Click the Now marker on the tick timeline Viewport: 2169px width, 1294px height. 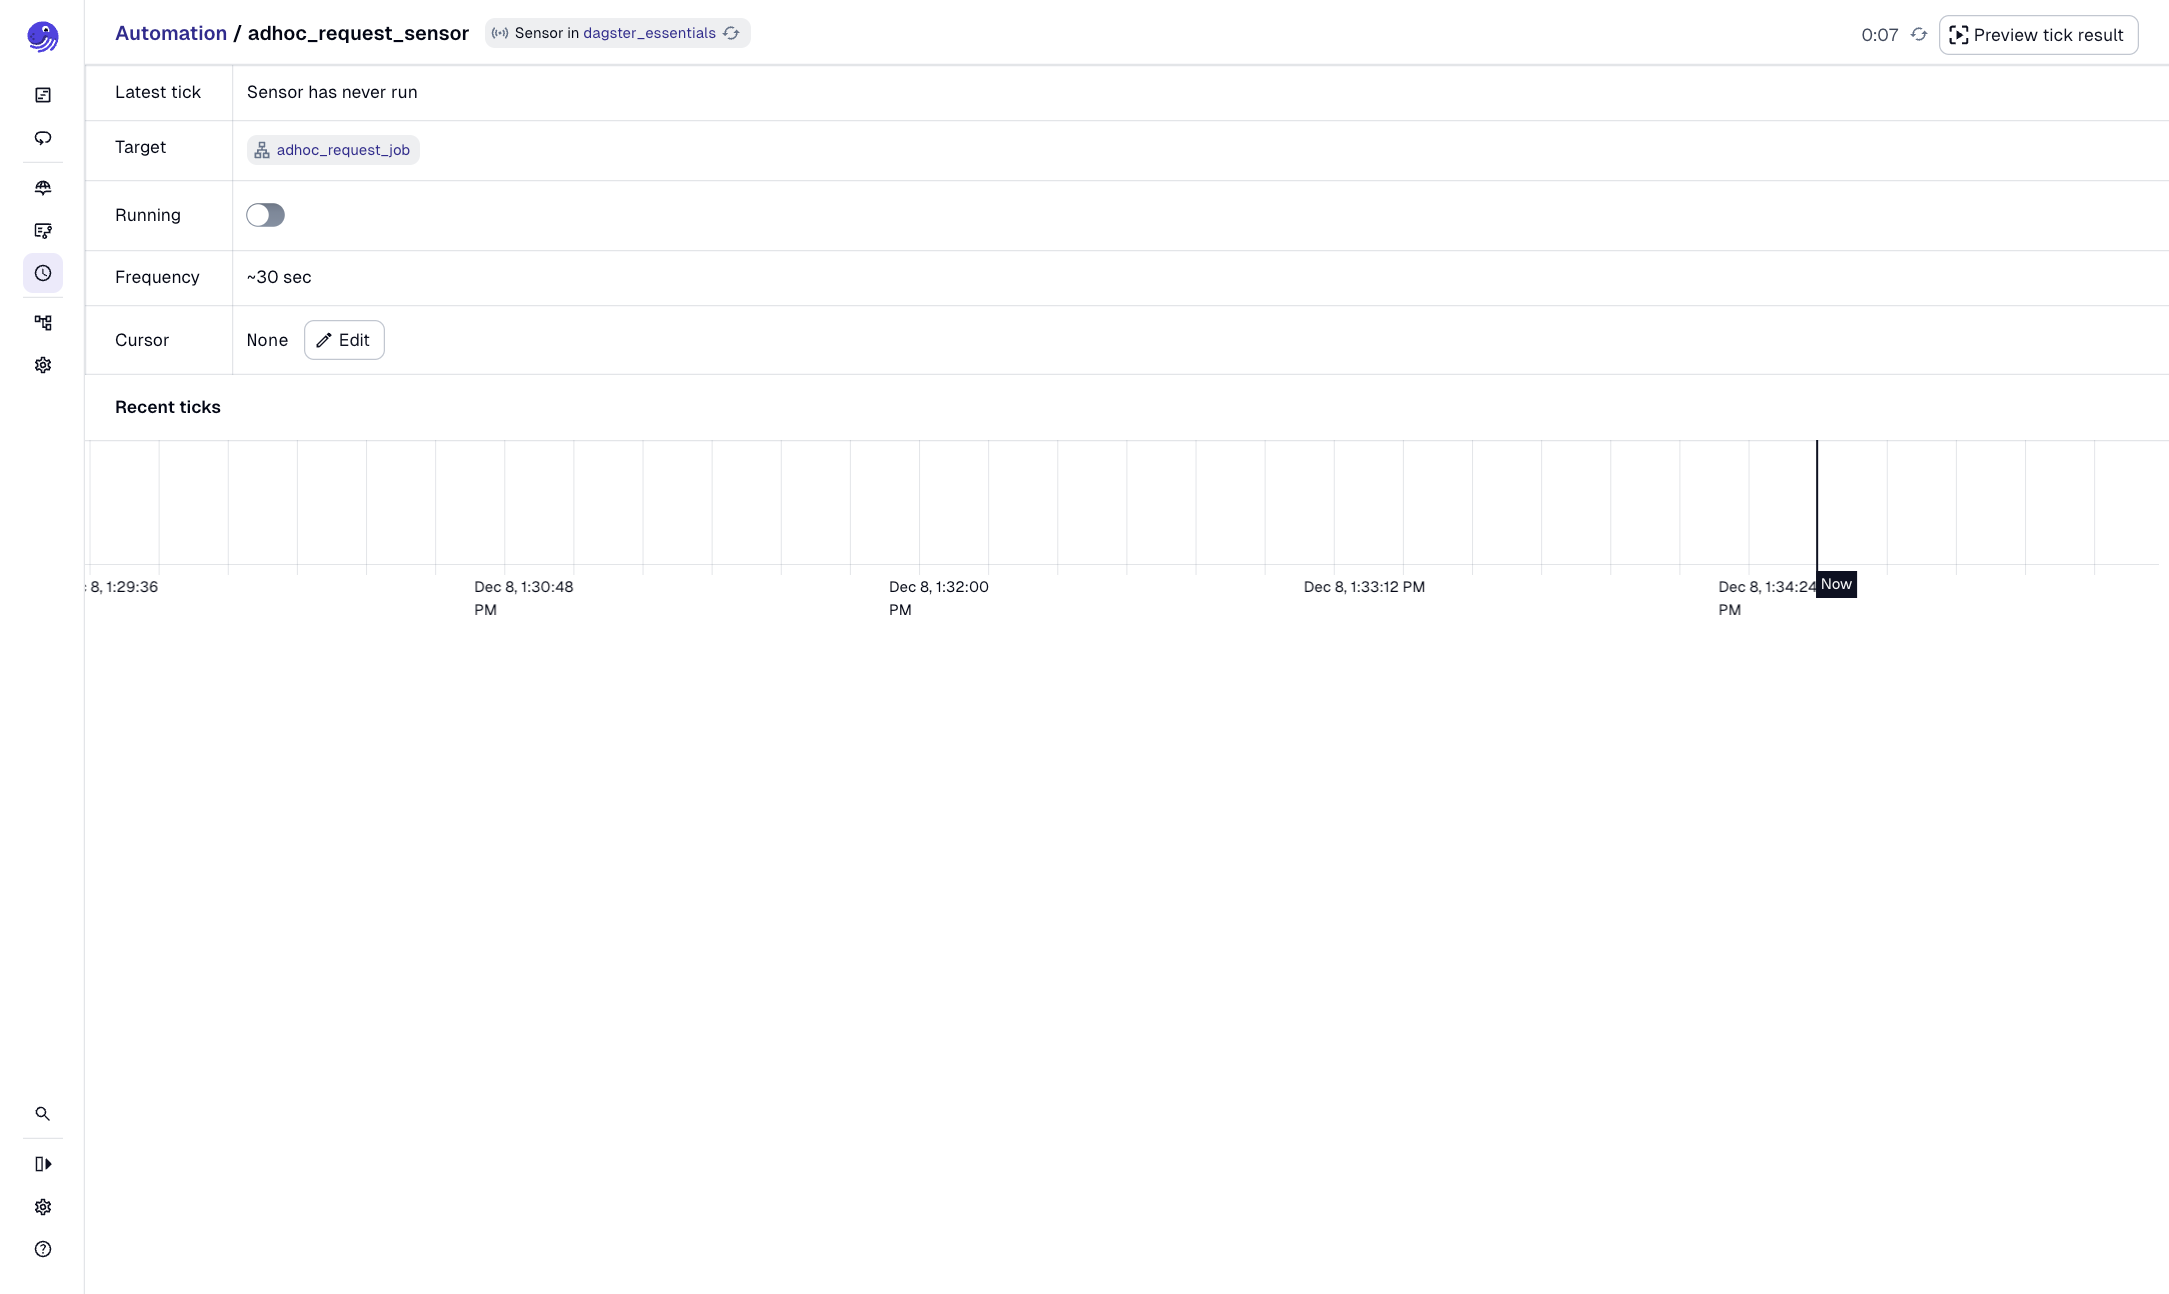[1837, 584]
